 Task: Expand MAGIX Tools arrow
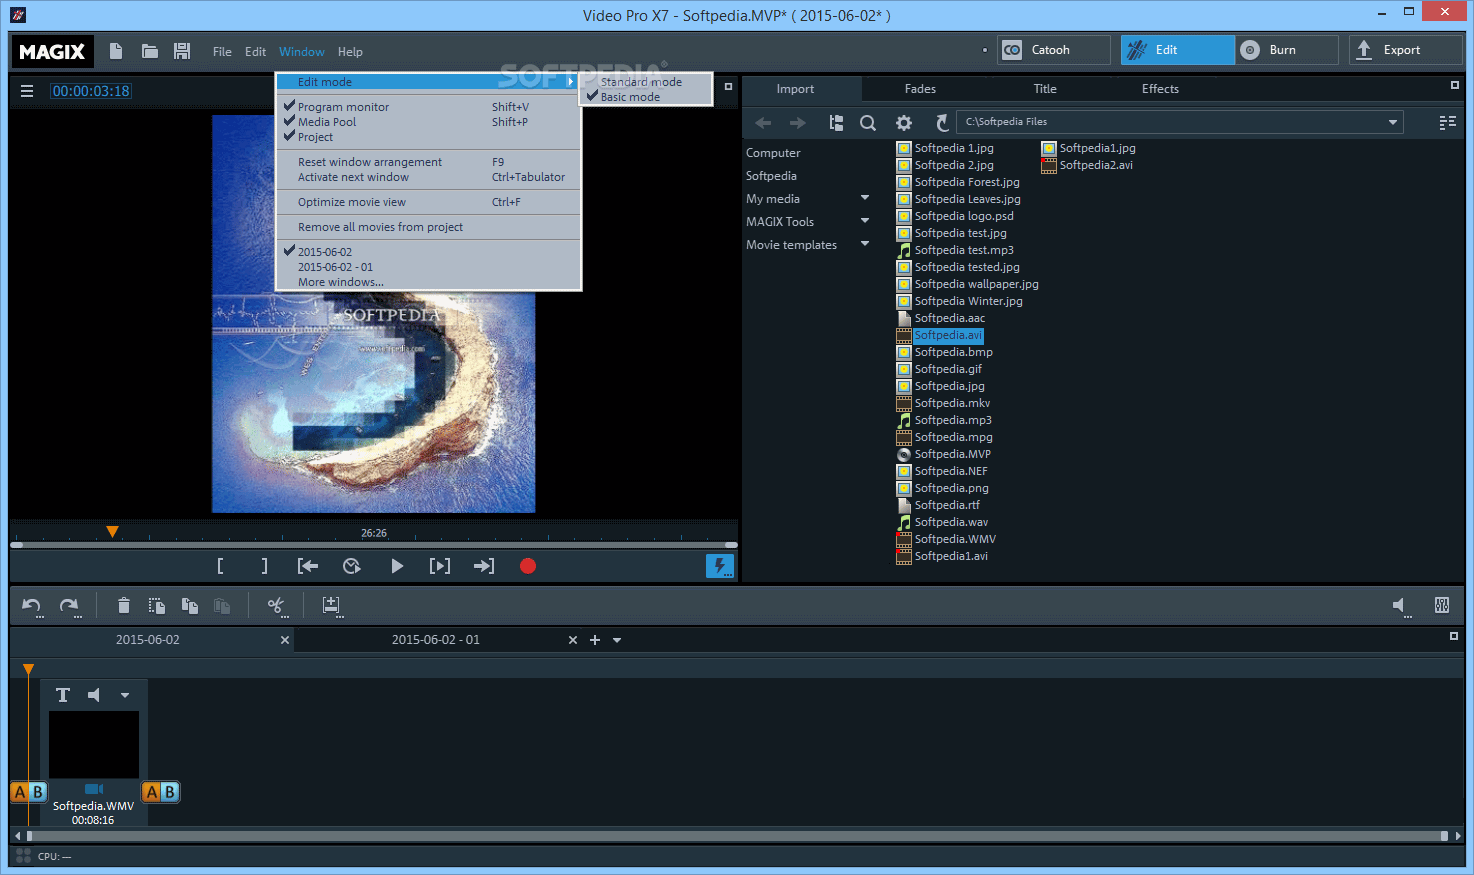pyautogui.click(x=865, y=221)
